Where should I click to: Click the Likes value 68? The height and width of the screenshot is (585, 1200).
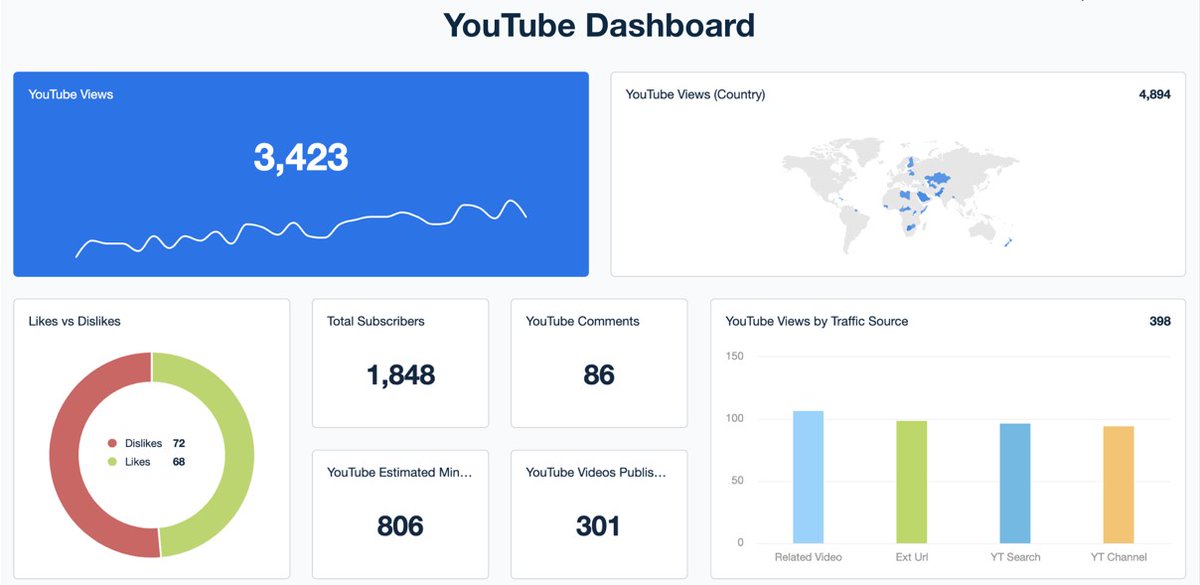click(x=179, y=462)
